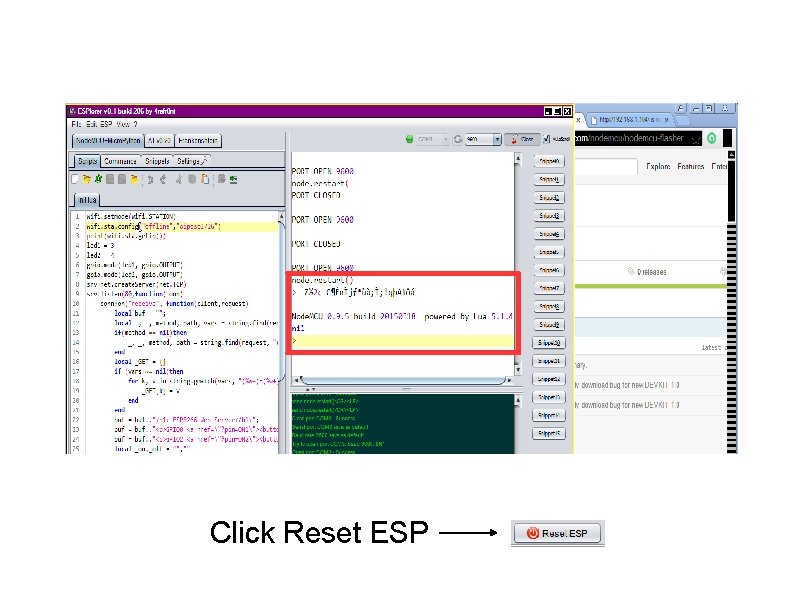Image resolution: width=794 pixels, height=595 pixels.
Task: Click the 0 releases link in browser
Action: [647, 272]
